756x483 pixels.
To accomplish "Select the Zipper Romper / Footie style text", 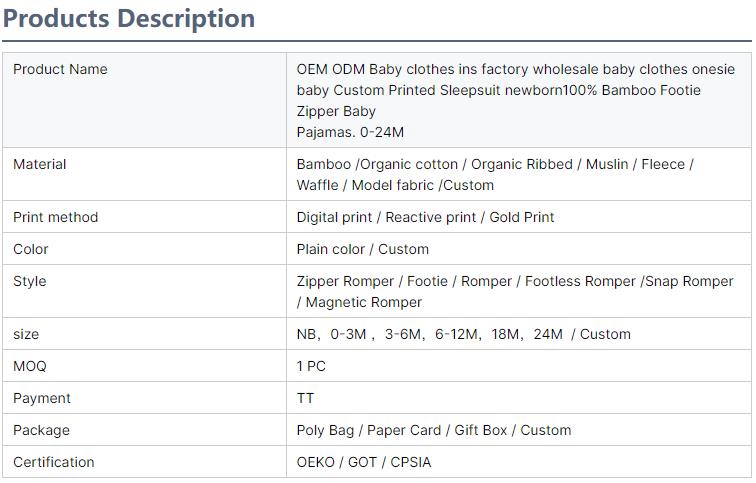I will click(x=515, y=291).
